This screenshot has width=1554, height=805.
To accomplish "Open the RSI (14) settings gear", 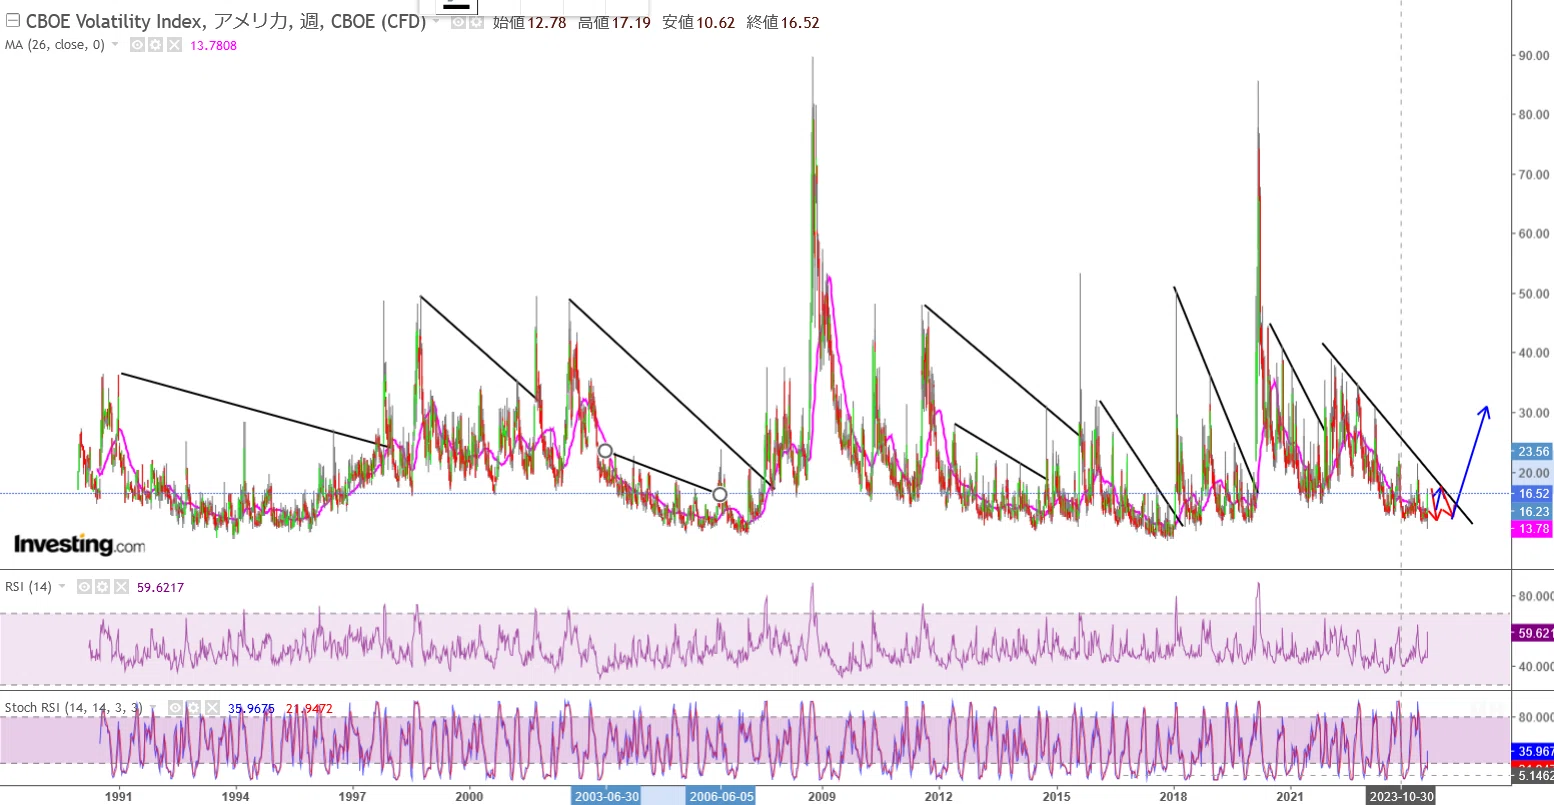I will (102, 587).
